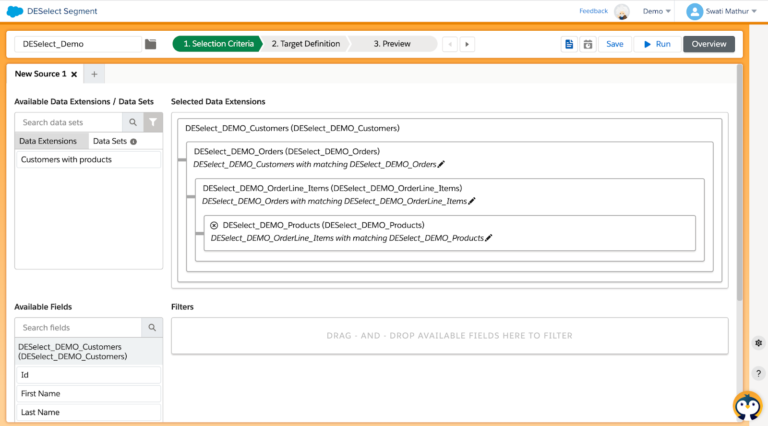Open the penguin help chat widget
Viewport: 768px width, 426px height.
746,406
